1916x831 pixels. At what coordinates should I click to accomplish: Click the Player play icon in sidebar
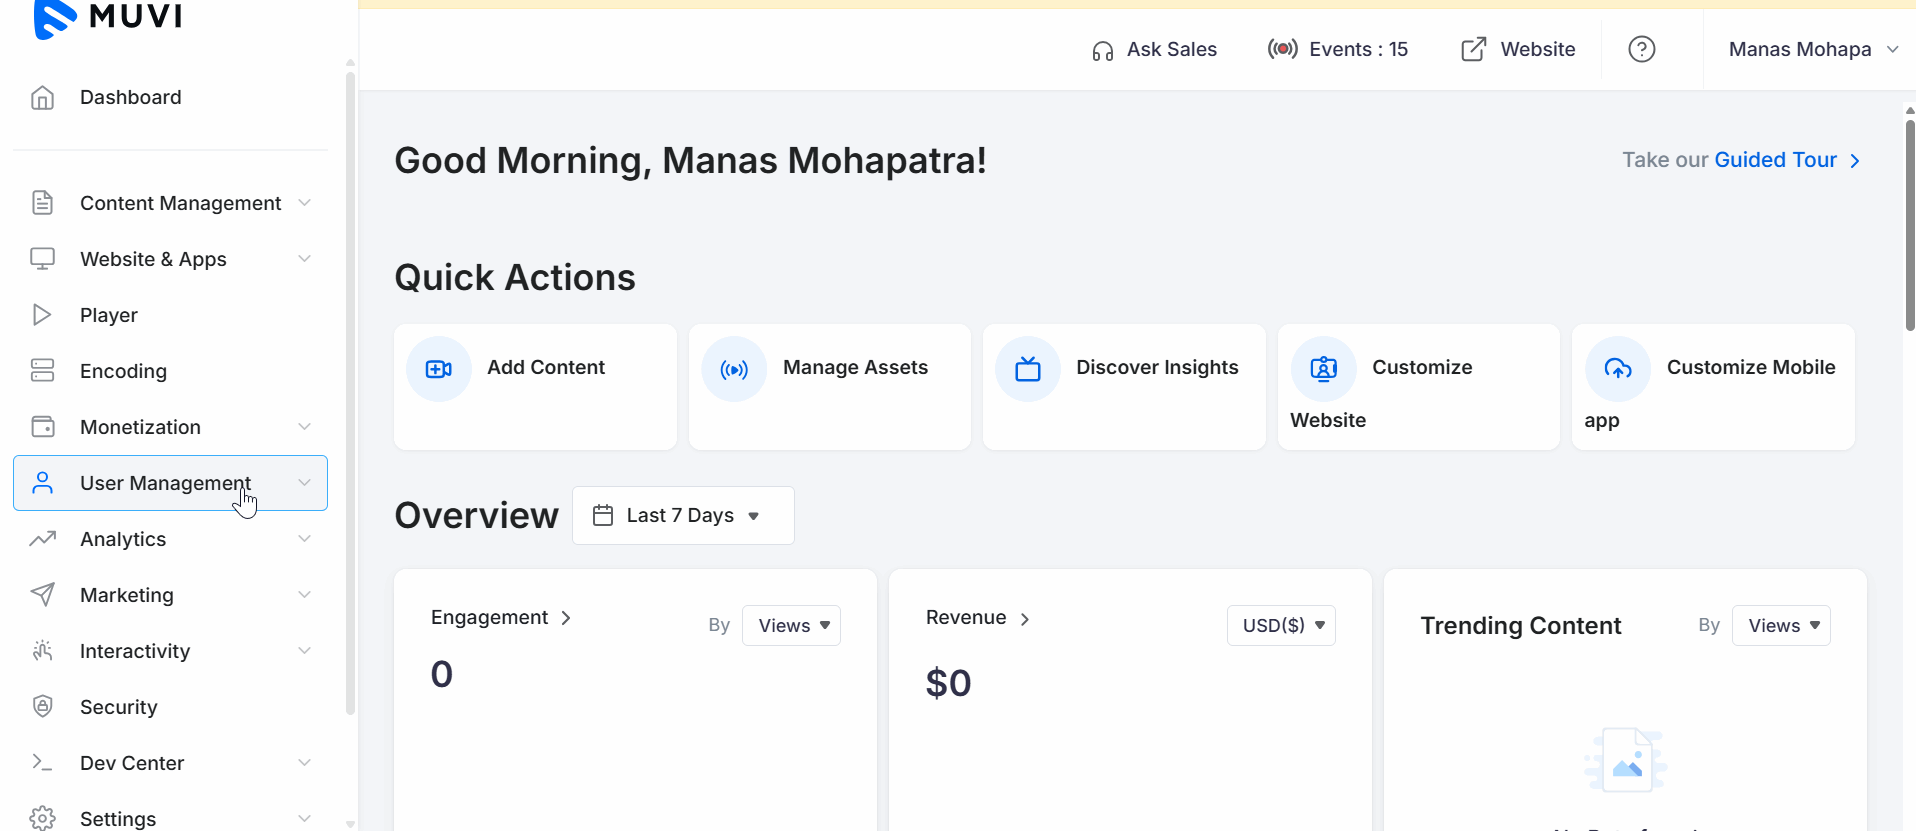coord(42,315)
